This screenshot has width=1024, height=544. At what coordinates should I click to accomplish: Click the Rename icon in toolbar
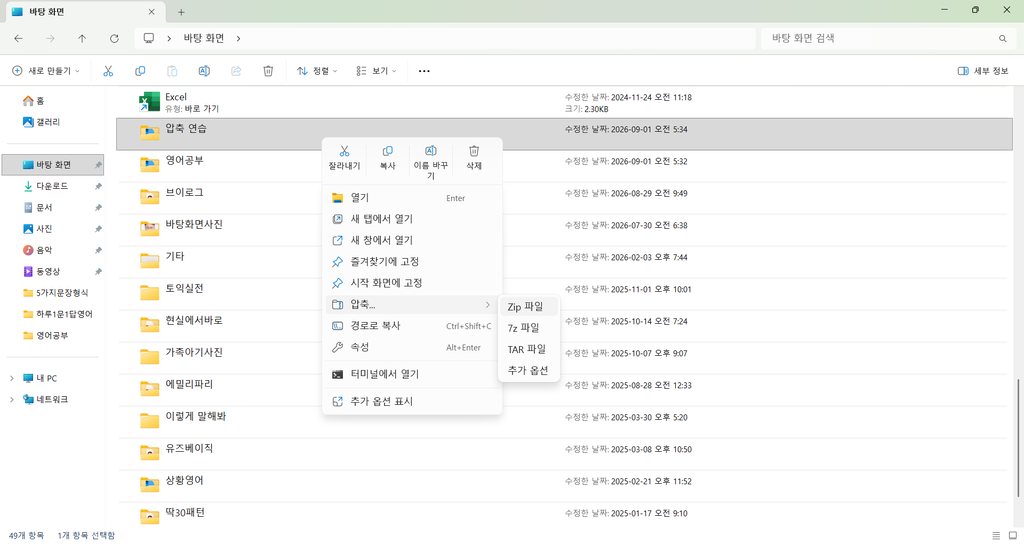pos(204,71)
